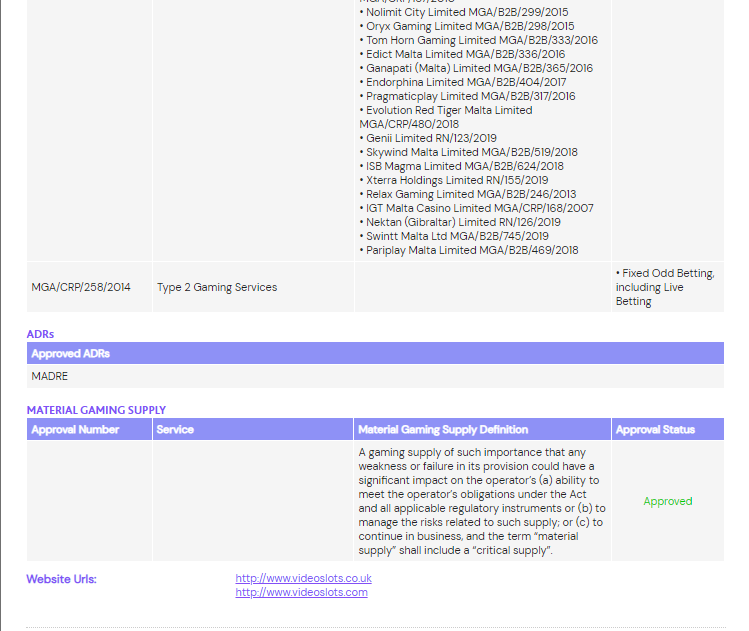749x631 pixels.
Task: Click the MATERIAL GAMING SUPPLY heading
Action: pos(96,410)
